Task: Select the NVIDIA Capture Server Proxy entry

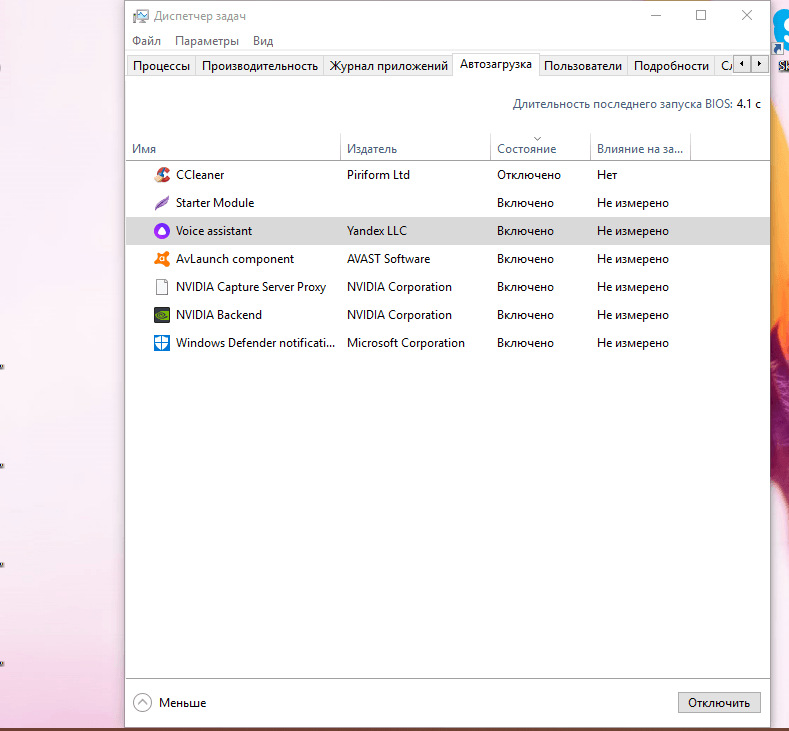Action: (251, 287)
